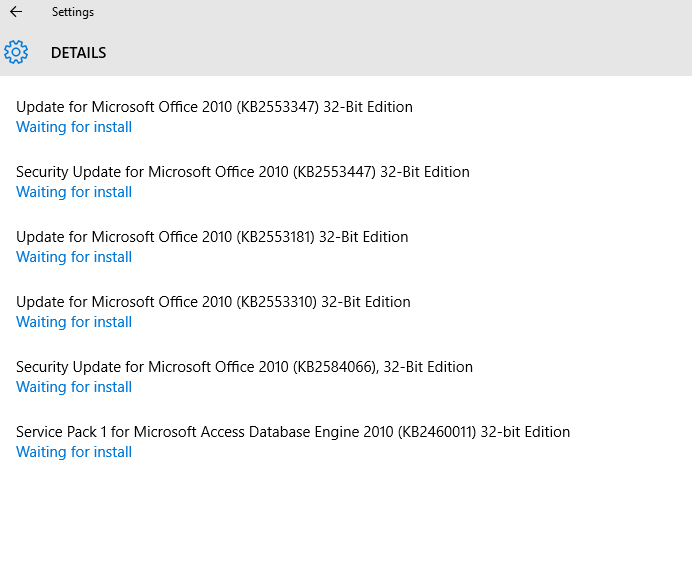
Task: Select the KB2553310 Office 2010 update entry
Action: coord(213,302)
